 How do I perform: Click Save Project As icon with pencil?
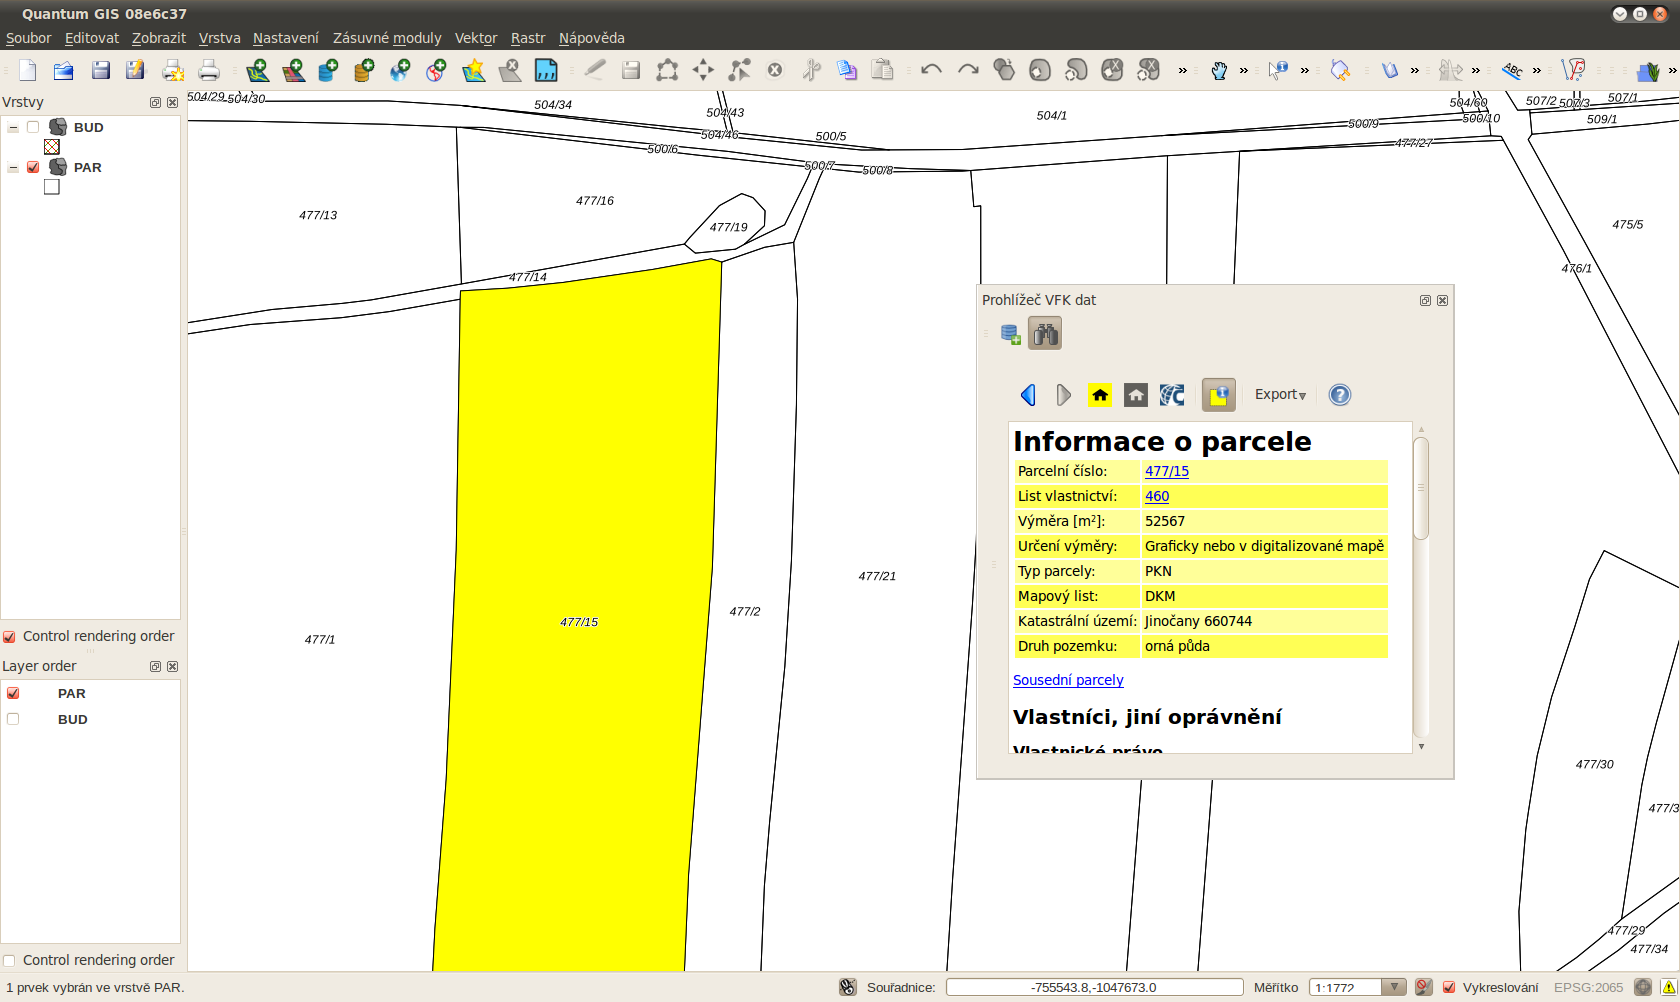(136, 70)
